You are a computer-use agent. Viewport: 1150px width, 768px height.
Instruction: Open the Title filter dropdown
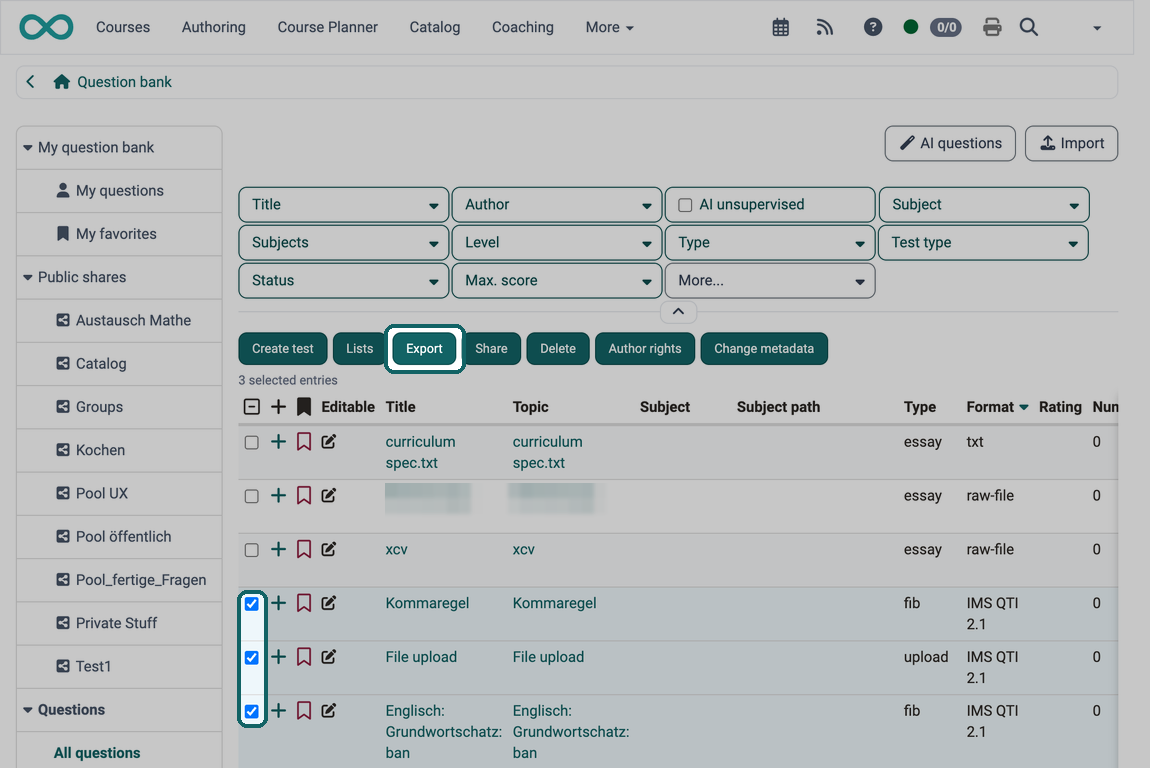pos(343,205)
